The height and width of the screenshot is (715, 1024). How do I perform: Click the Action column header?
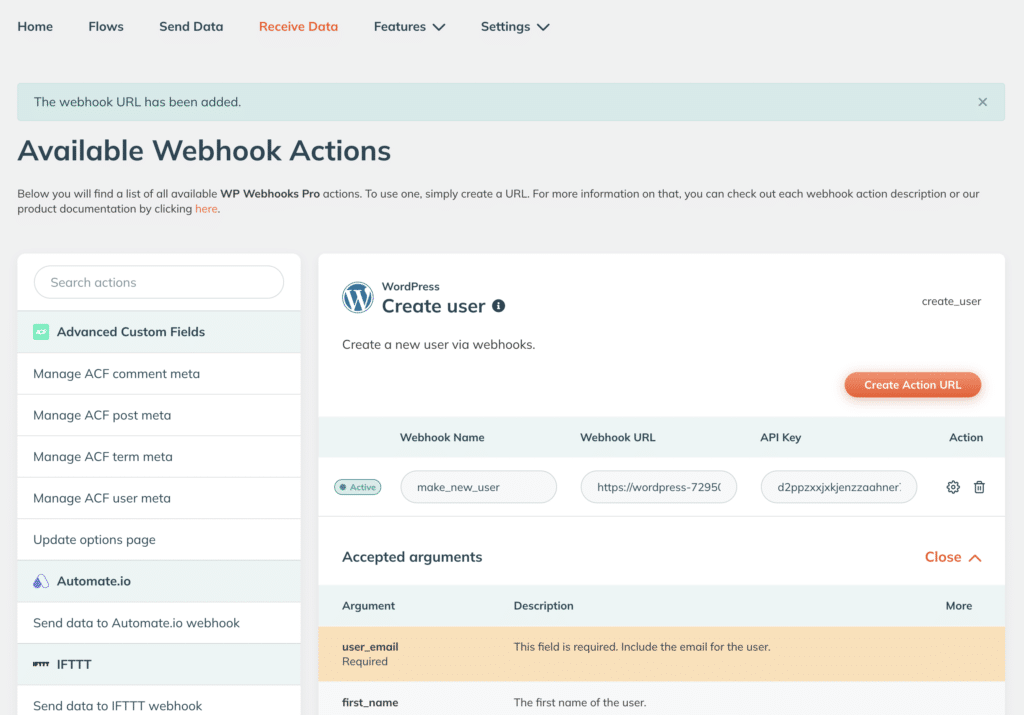(x=966, y=437)
